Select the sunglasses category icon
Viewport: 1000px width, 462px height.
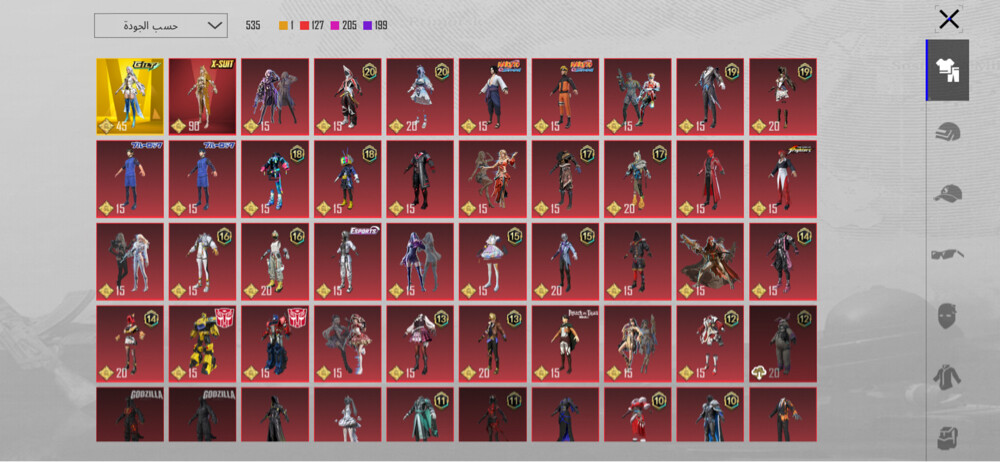[948, 255]
